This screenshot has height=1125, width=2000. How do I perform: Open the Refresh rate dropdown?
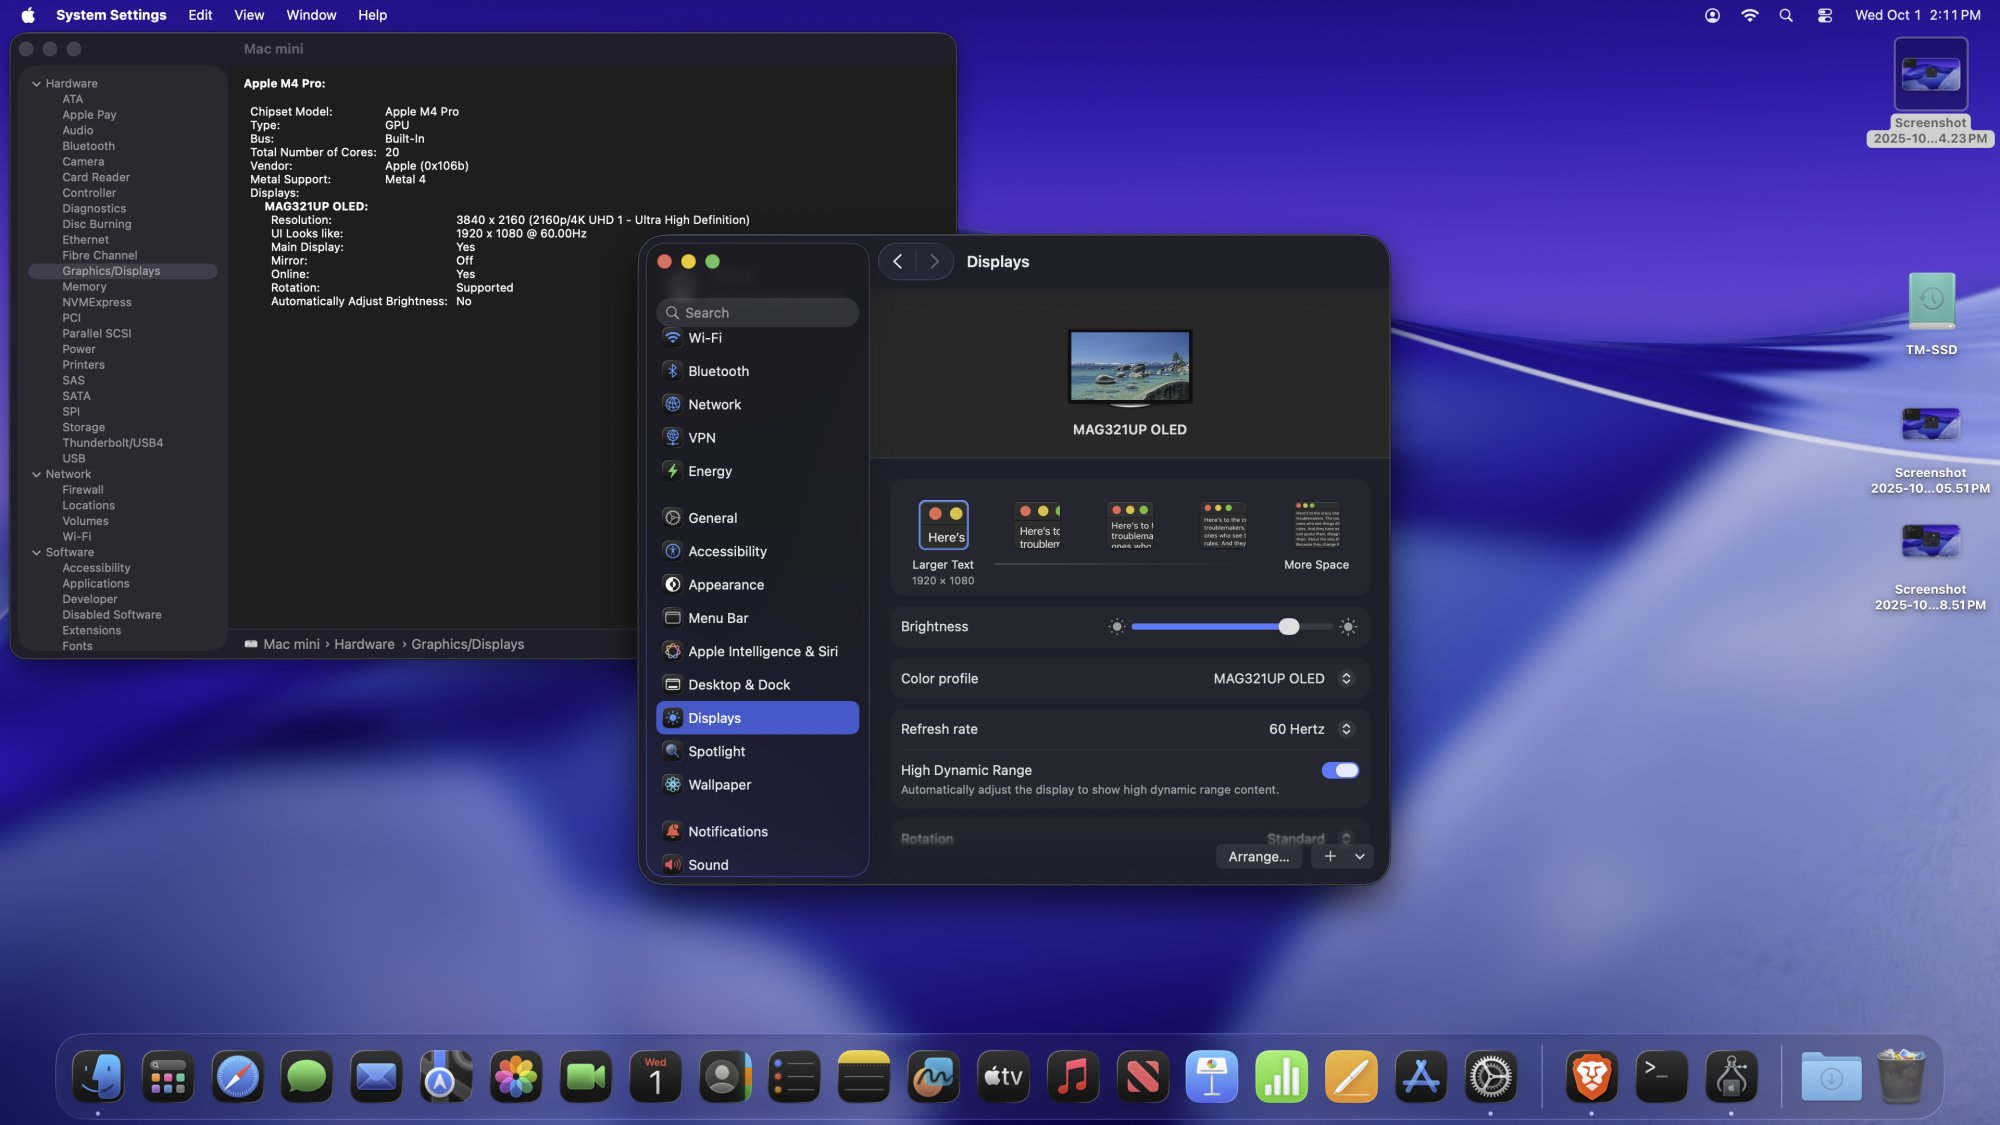coord(1346,729)
